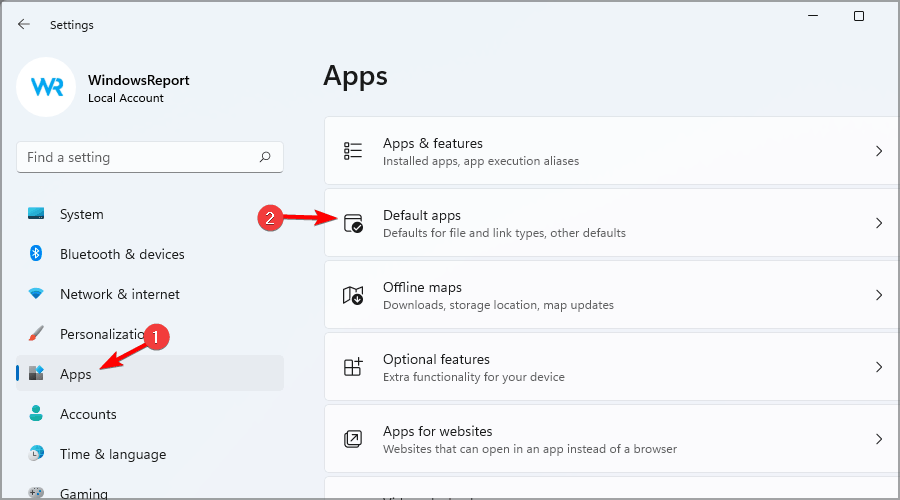Image resolution: width=900 pixels, height=500 pixels.
Task: Open Gaming in the sidebar
Action: coord(82,492)
